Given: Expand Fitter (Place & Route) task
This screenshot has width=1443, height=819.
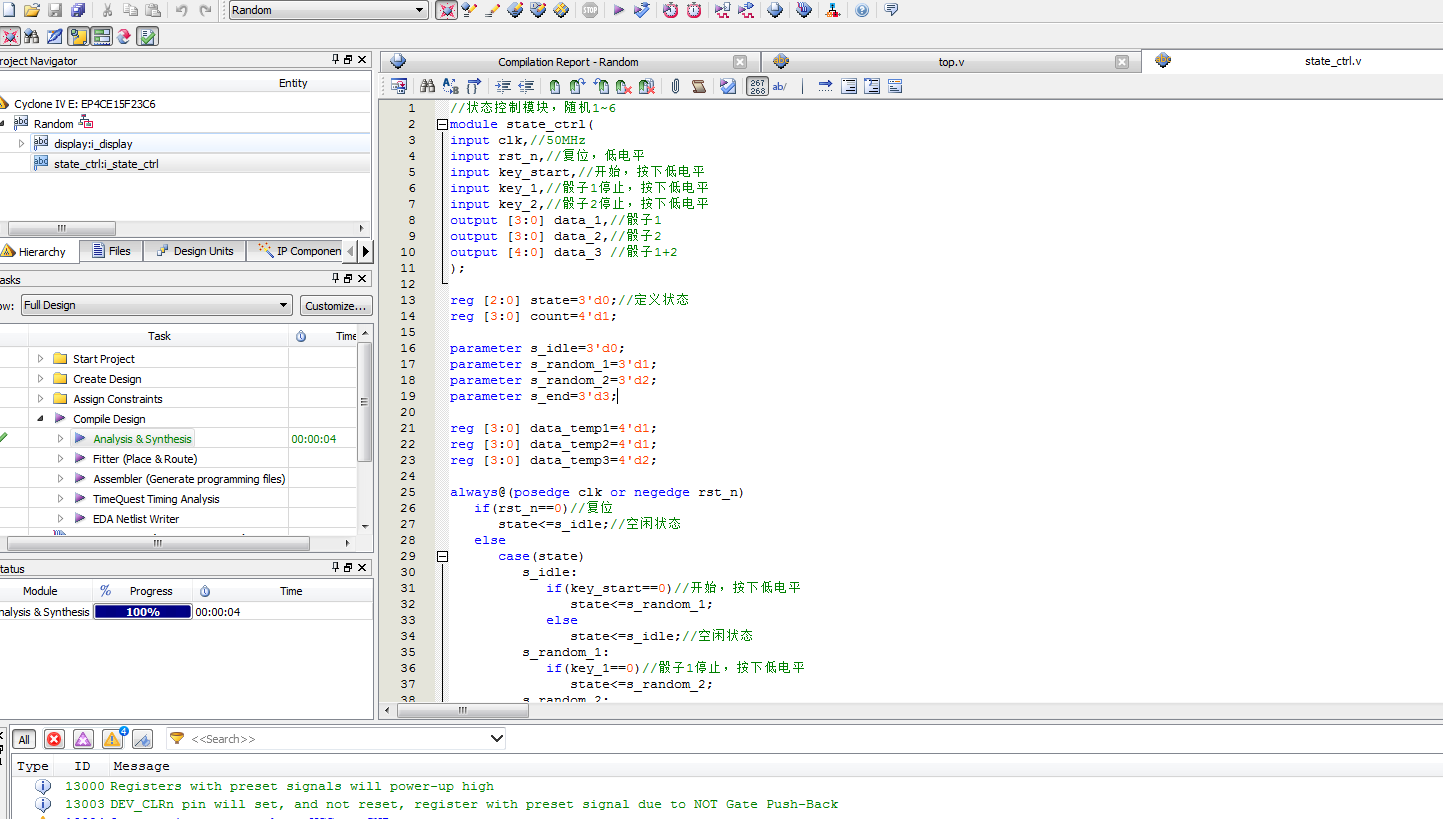Looking at the screenshot, I should pos(60,458).
